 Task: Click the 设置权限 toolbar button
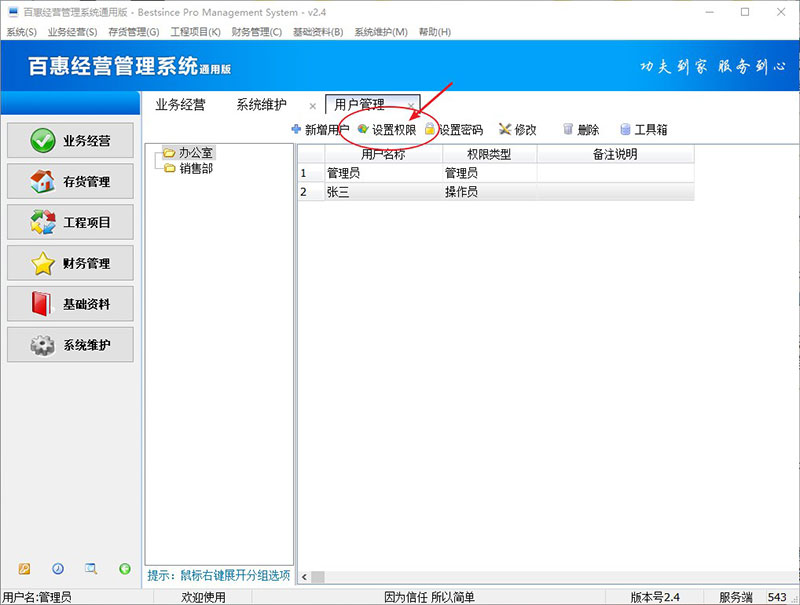point(387,130)
